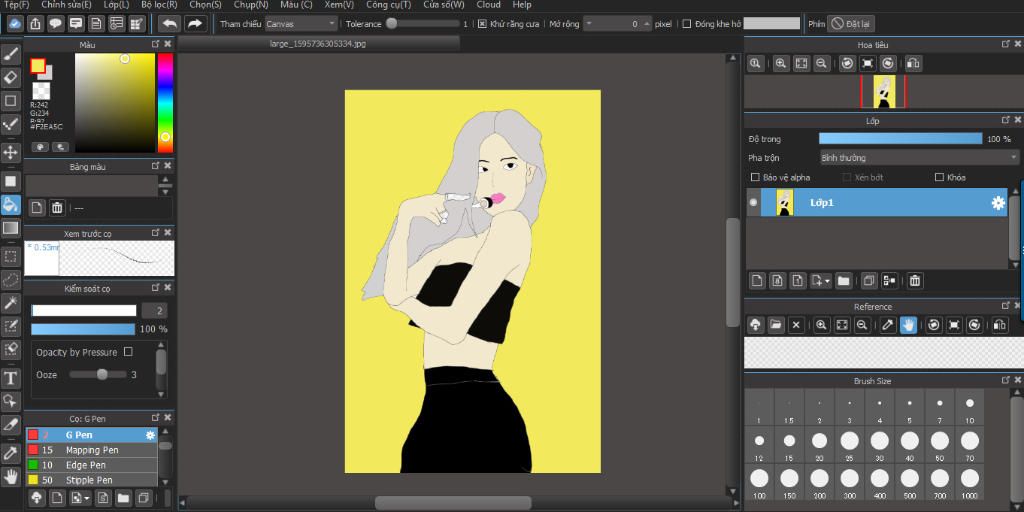Add a layer folder in Lớp panel
This screenshot has width=1024, height=512.
(843, 281)
